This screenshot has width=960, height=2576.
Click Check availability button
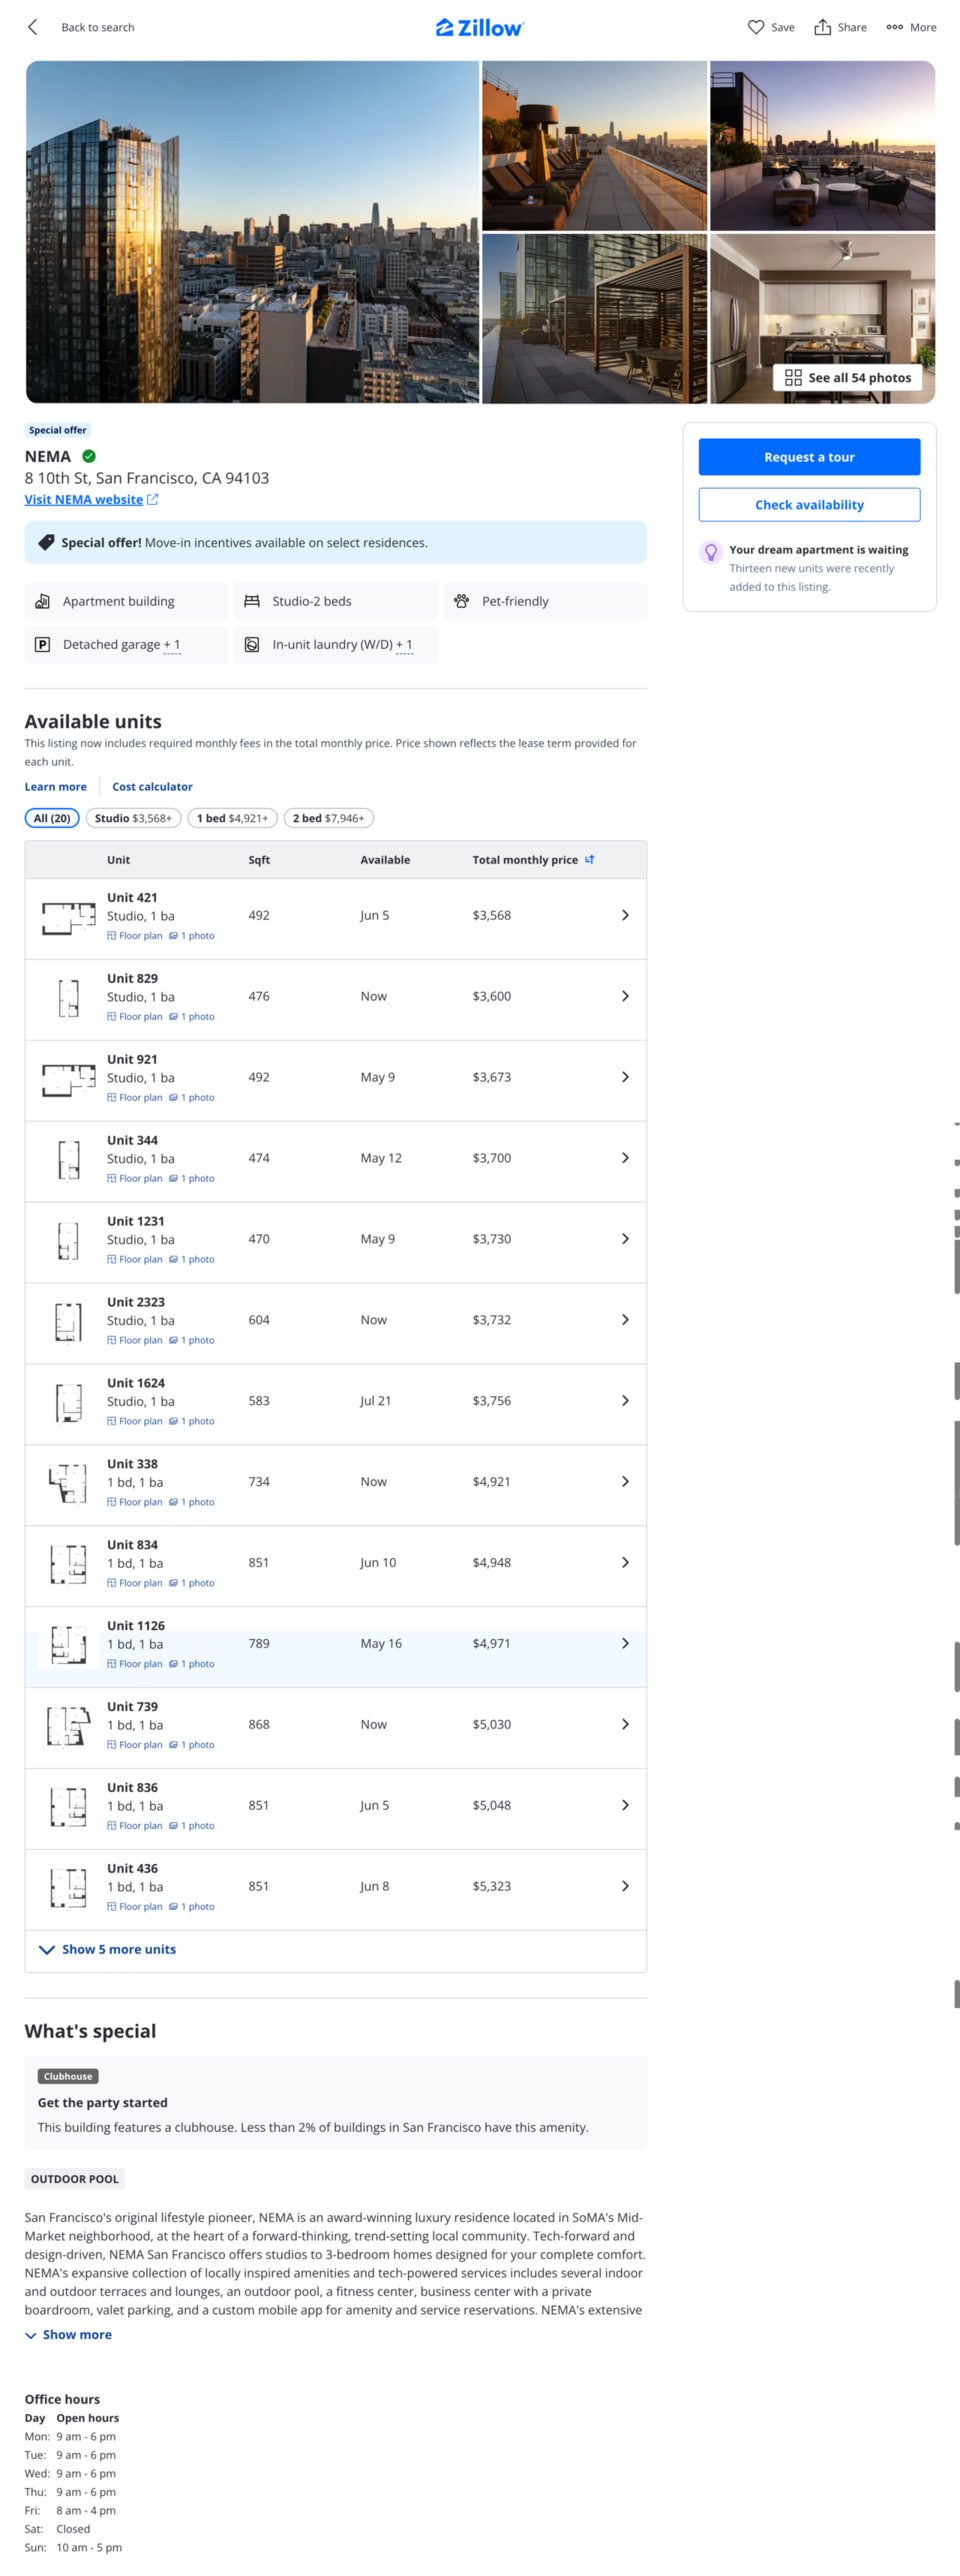coord(809,505)
